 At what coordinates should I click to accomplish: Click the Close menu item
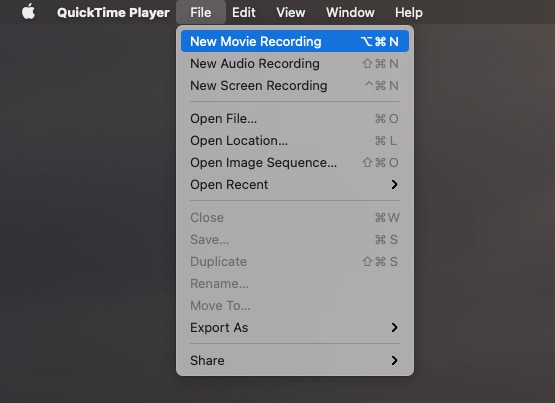[295, 217]
